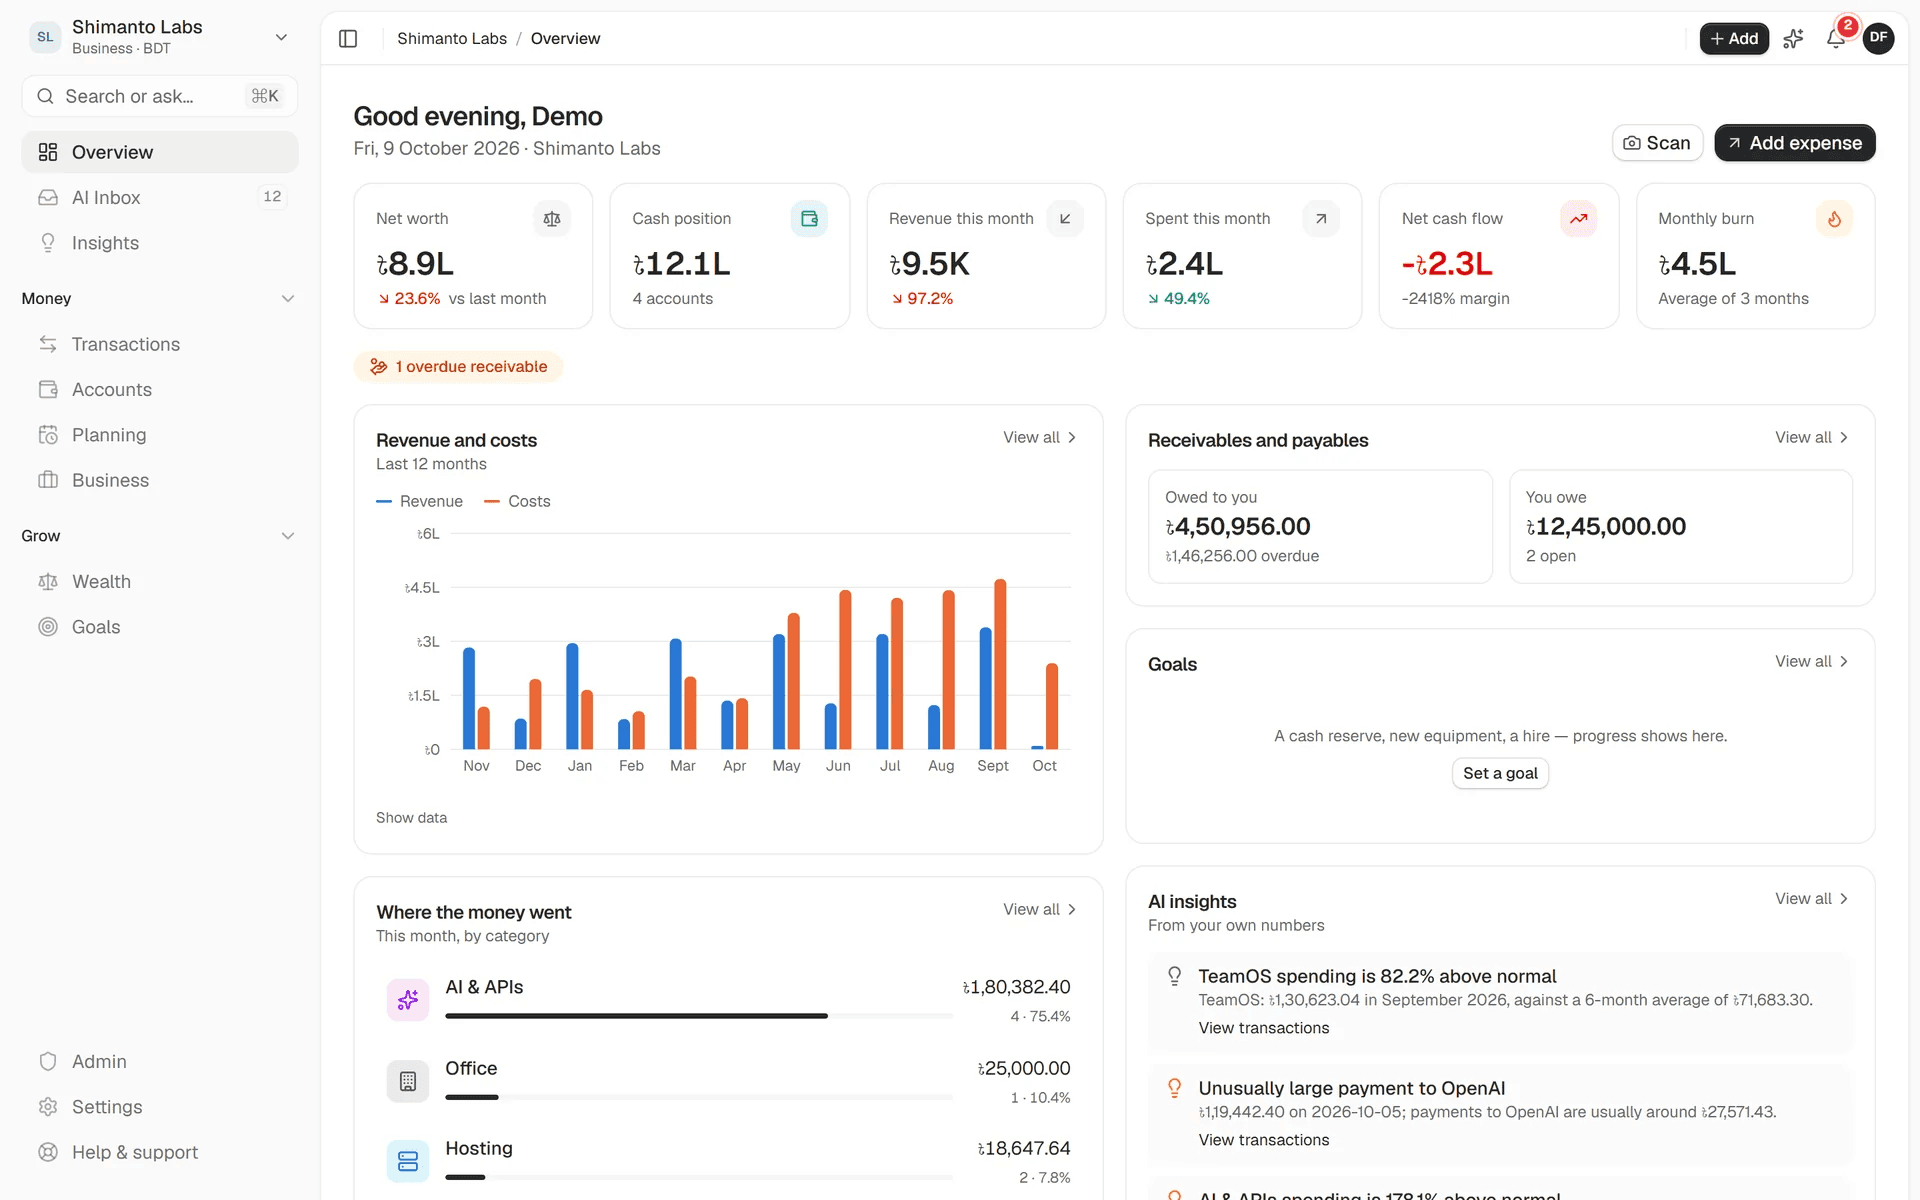Open the Transactions page
The image size is (1920, 1200).
click(160, 344)
